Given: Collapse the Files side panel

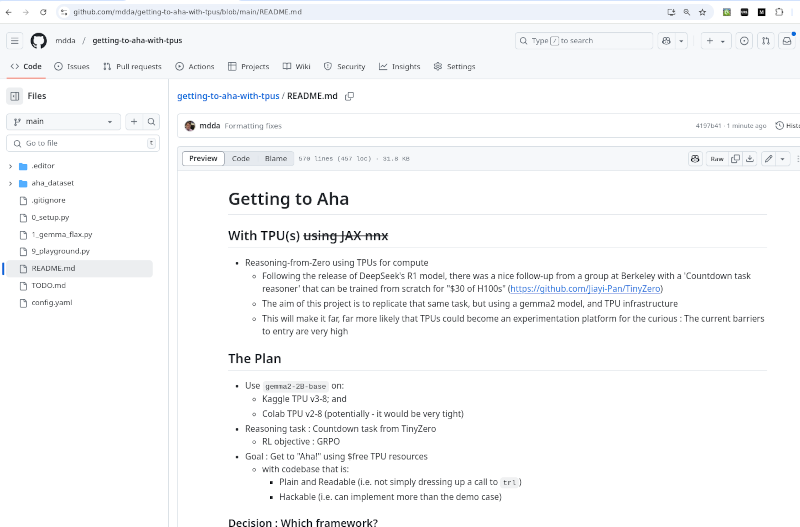Looking at the screenshot, I should pyautogui.click(x=15, y=96).
